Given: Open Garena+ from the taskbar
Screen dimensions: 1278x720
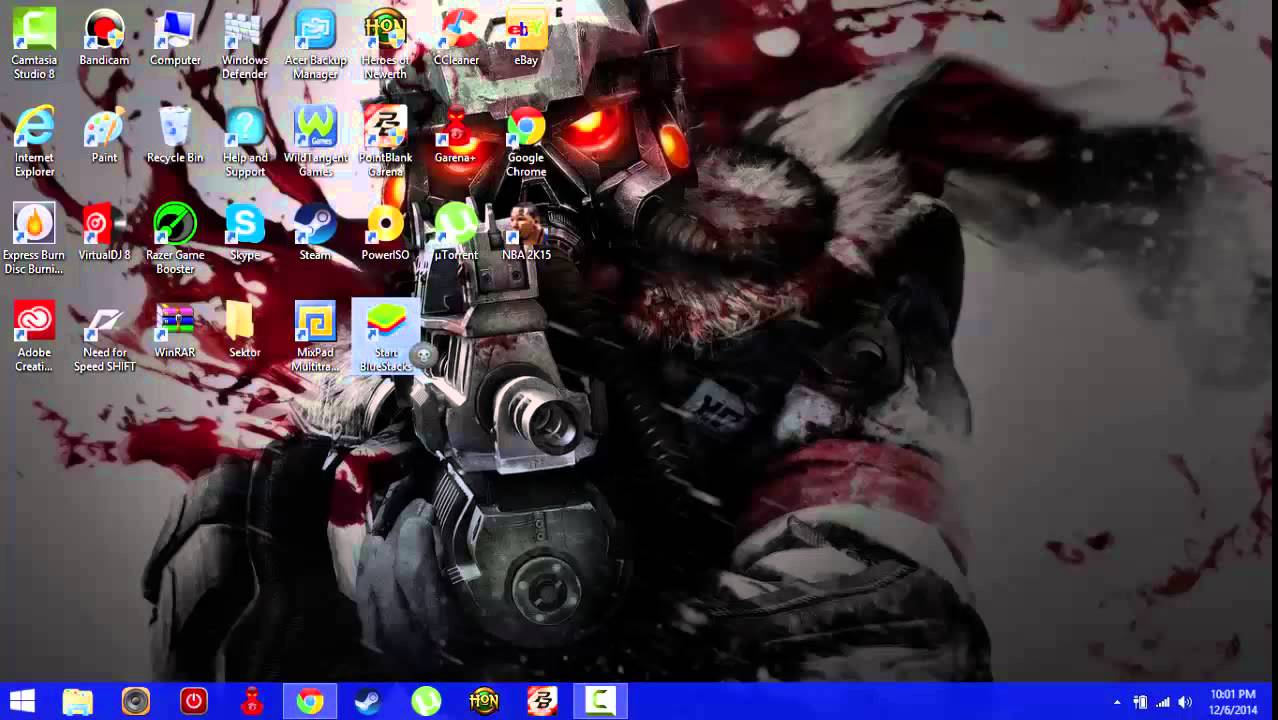Looking at the screenshot, I should pos(252,701).
